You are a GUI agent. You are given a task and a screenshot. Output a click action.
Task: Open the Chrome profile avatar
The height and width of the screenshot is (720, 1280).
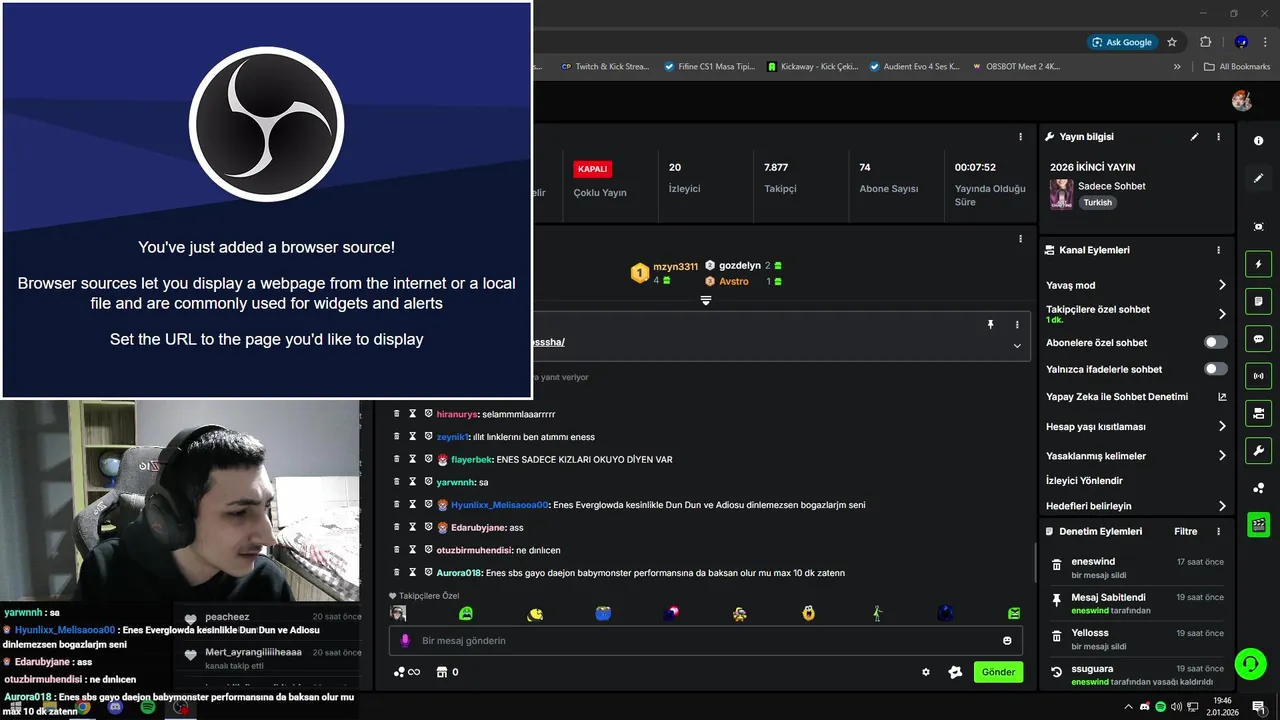[x=1241, y=42]
